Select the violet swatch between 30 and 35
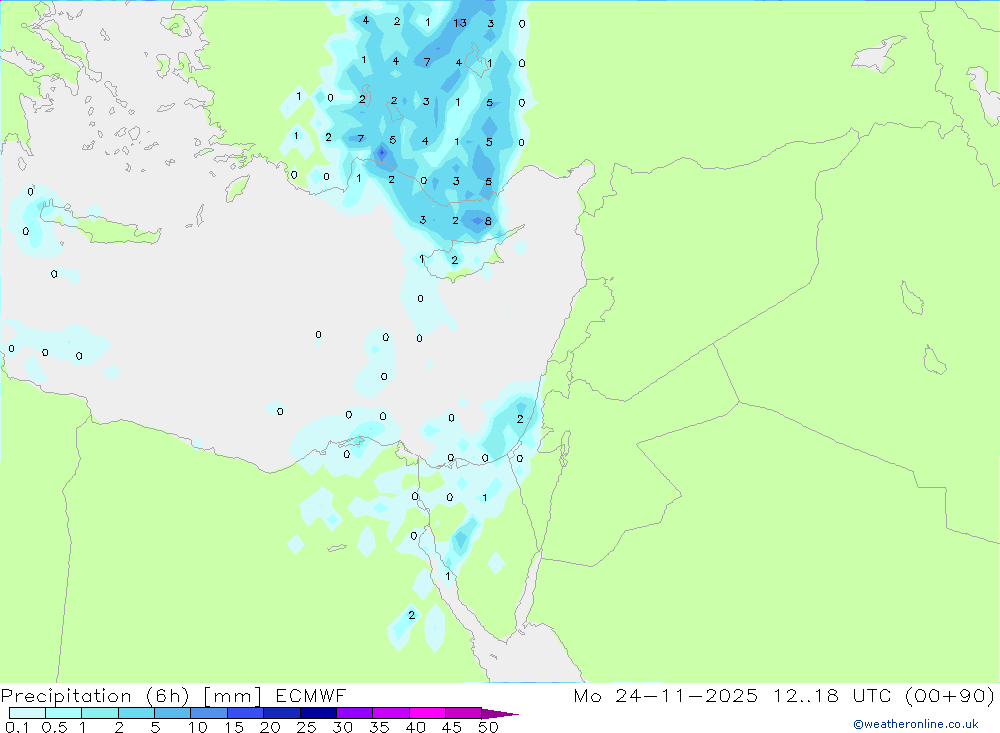This screenshot has height=733, width=1000. coord(355,713)
